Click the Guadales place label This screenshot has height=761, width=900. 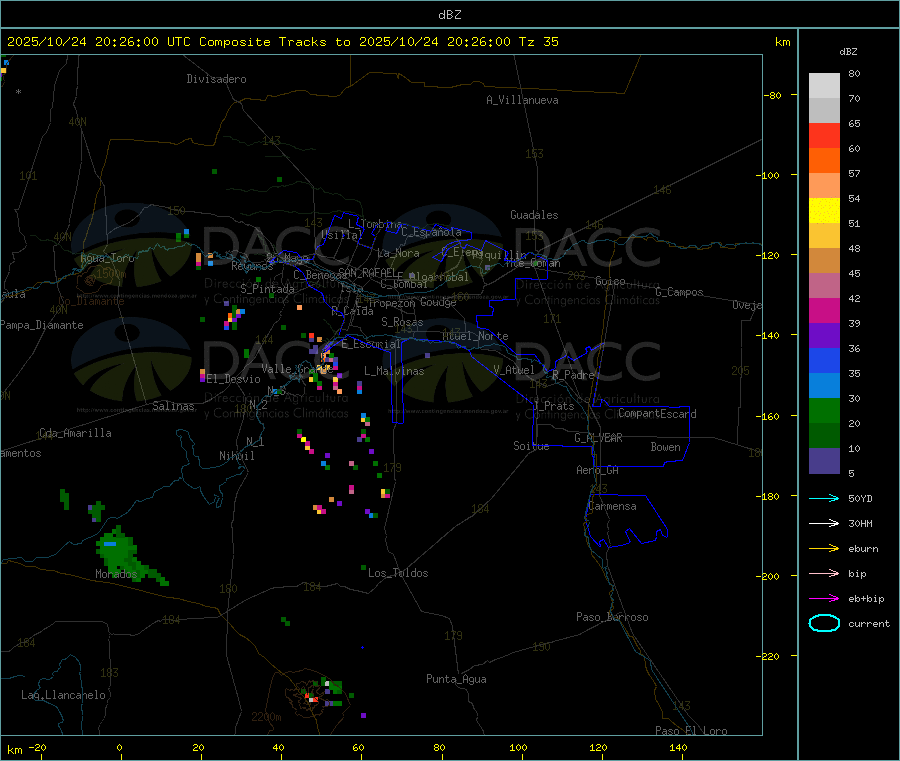pos(534,215)
